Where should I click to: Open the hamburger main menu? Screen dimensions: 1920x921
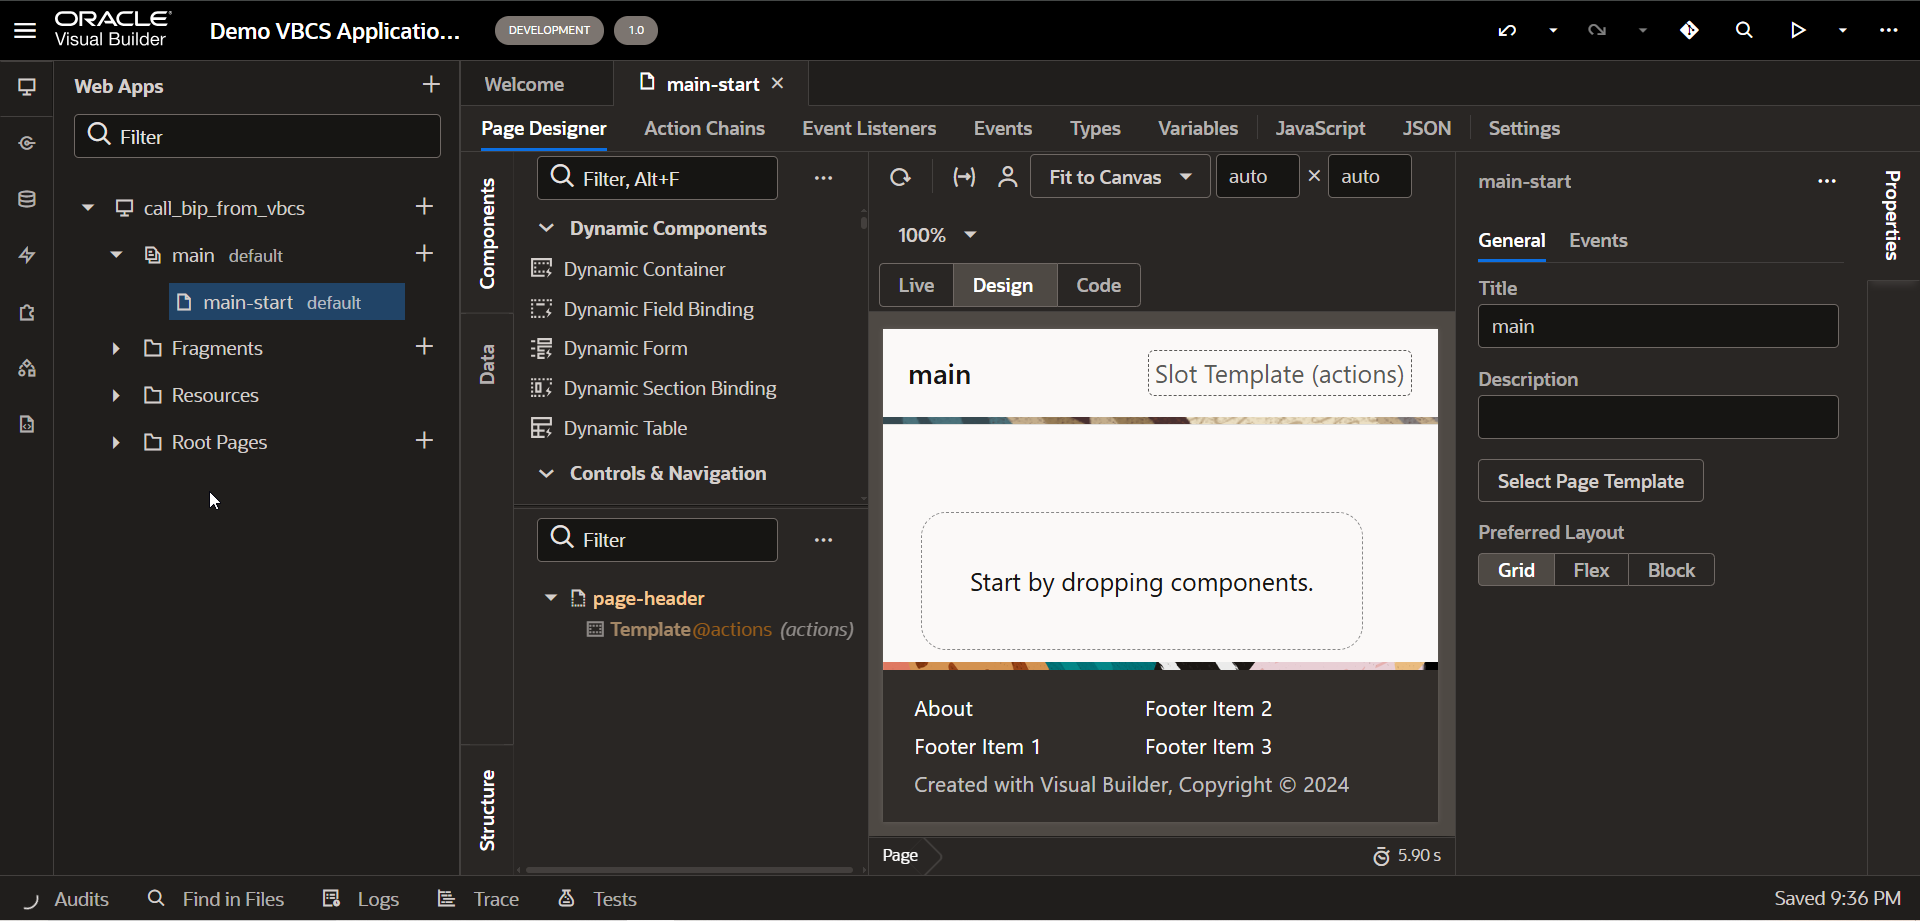pos(25,30)
